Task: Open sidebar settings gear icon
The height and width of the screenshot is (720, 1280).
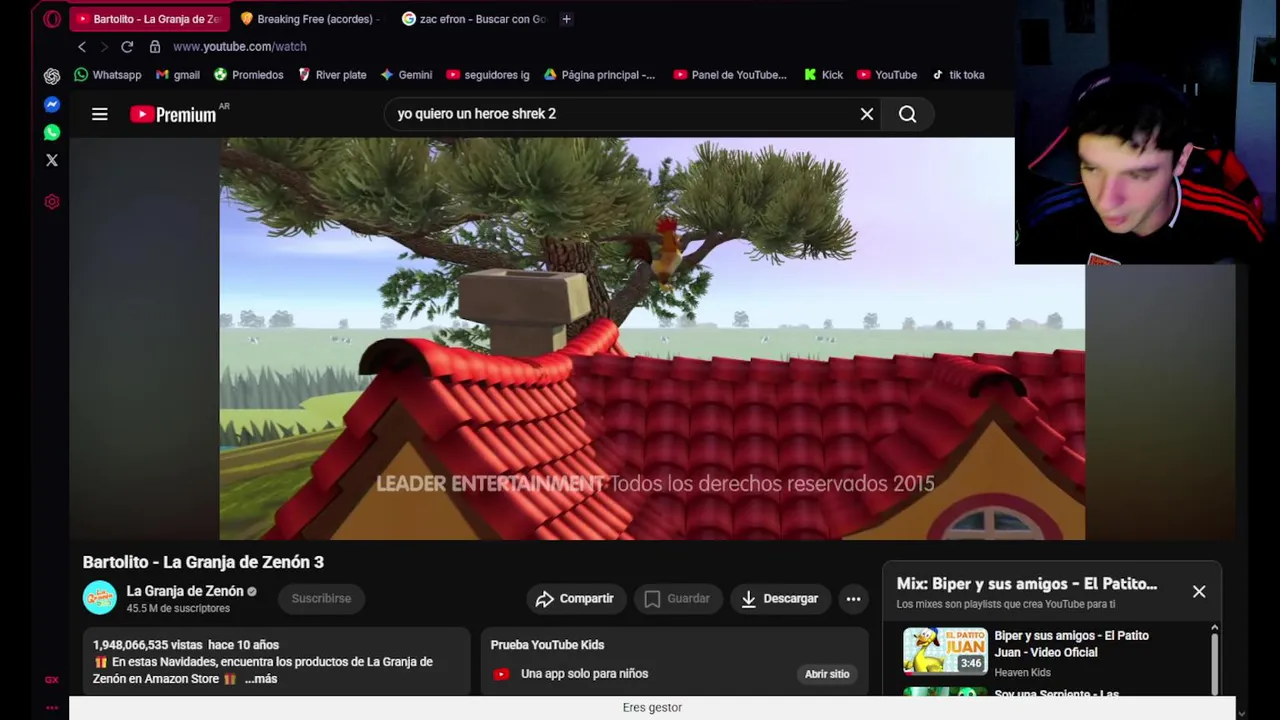Action: [52, 202]
